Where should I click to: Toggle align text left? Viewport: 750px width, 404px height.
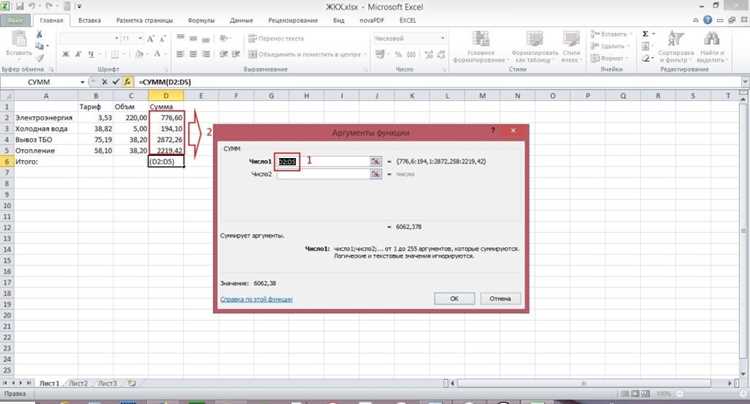pos(180,54)
